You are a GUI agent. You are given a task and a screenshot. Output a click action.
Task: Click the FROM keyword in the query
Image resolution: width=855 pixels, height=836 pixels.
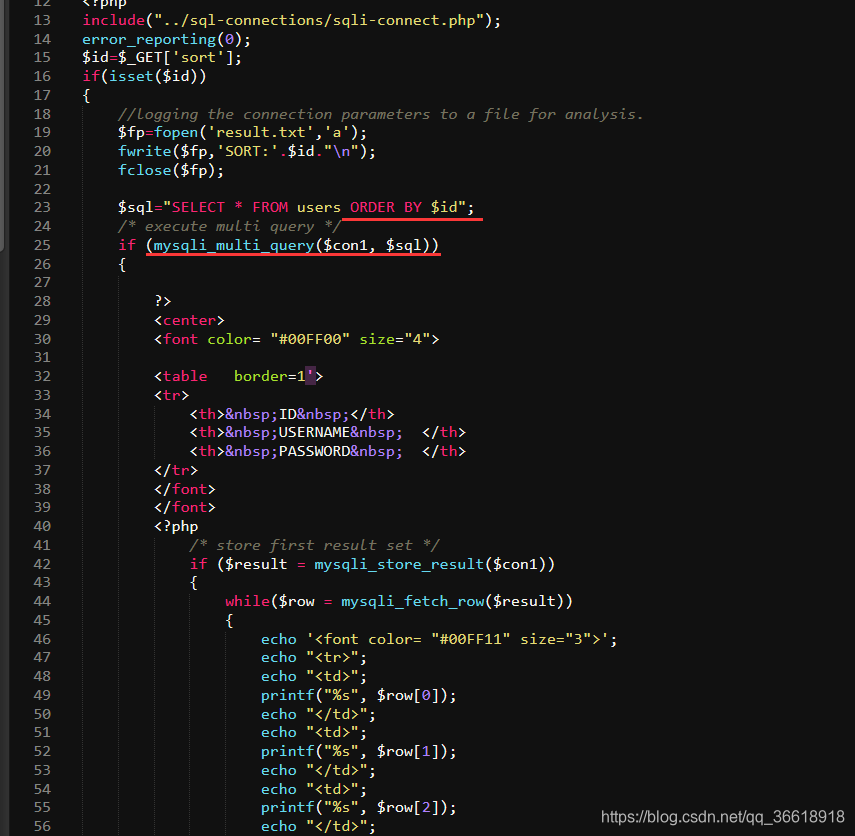[270, 208]
